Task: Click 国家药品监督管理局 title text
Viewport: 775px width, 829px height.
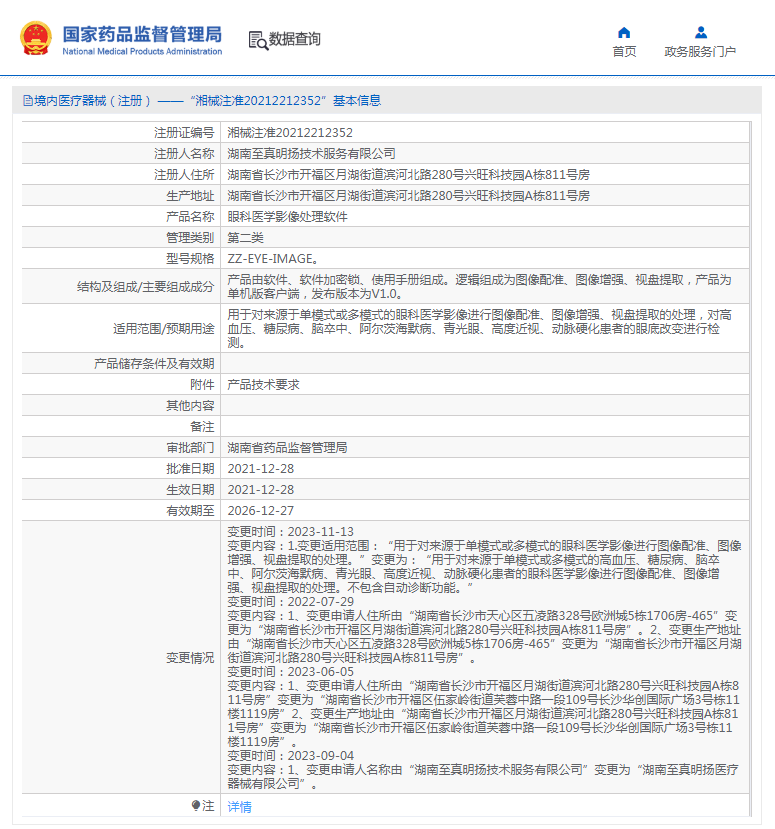Action: (142, 34)
